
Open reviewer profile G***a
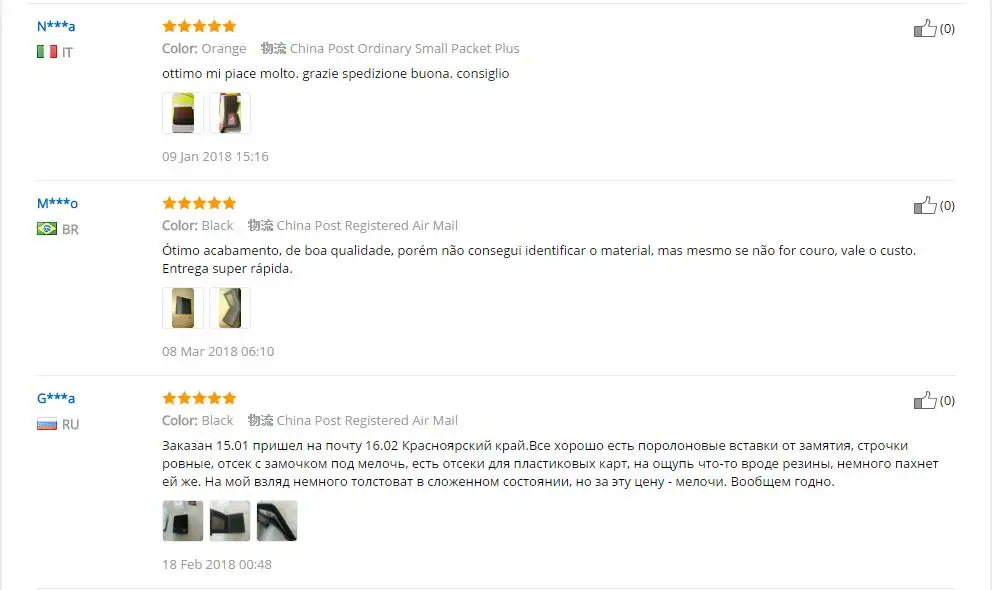tap(56, 398)
